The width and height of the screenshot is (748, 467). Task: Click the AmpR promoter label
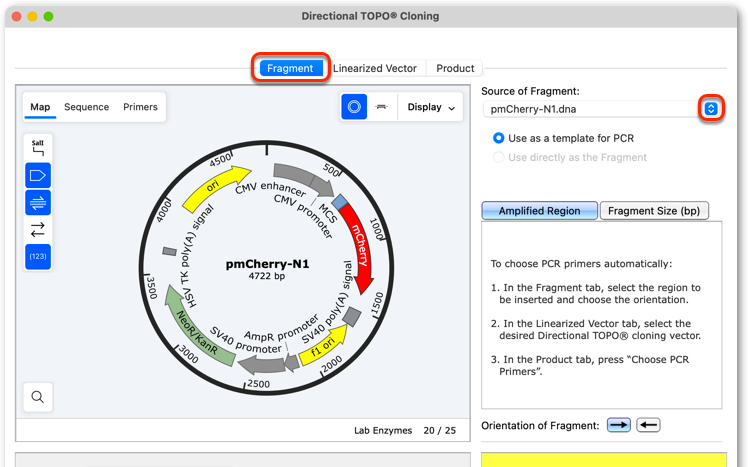click(281, 327)
